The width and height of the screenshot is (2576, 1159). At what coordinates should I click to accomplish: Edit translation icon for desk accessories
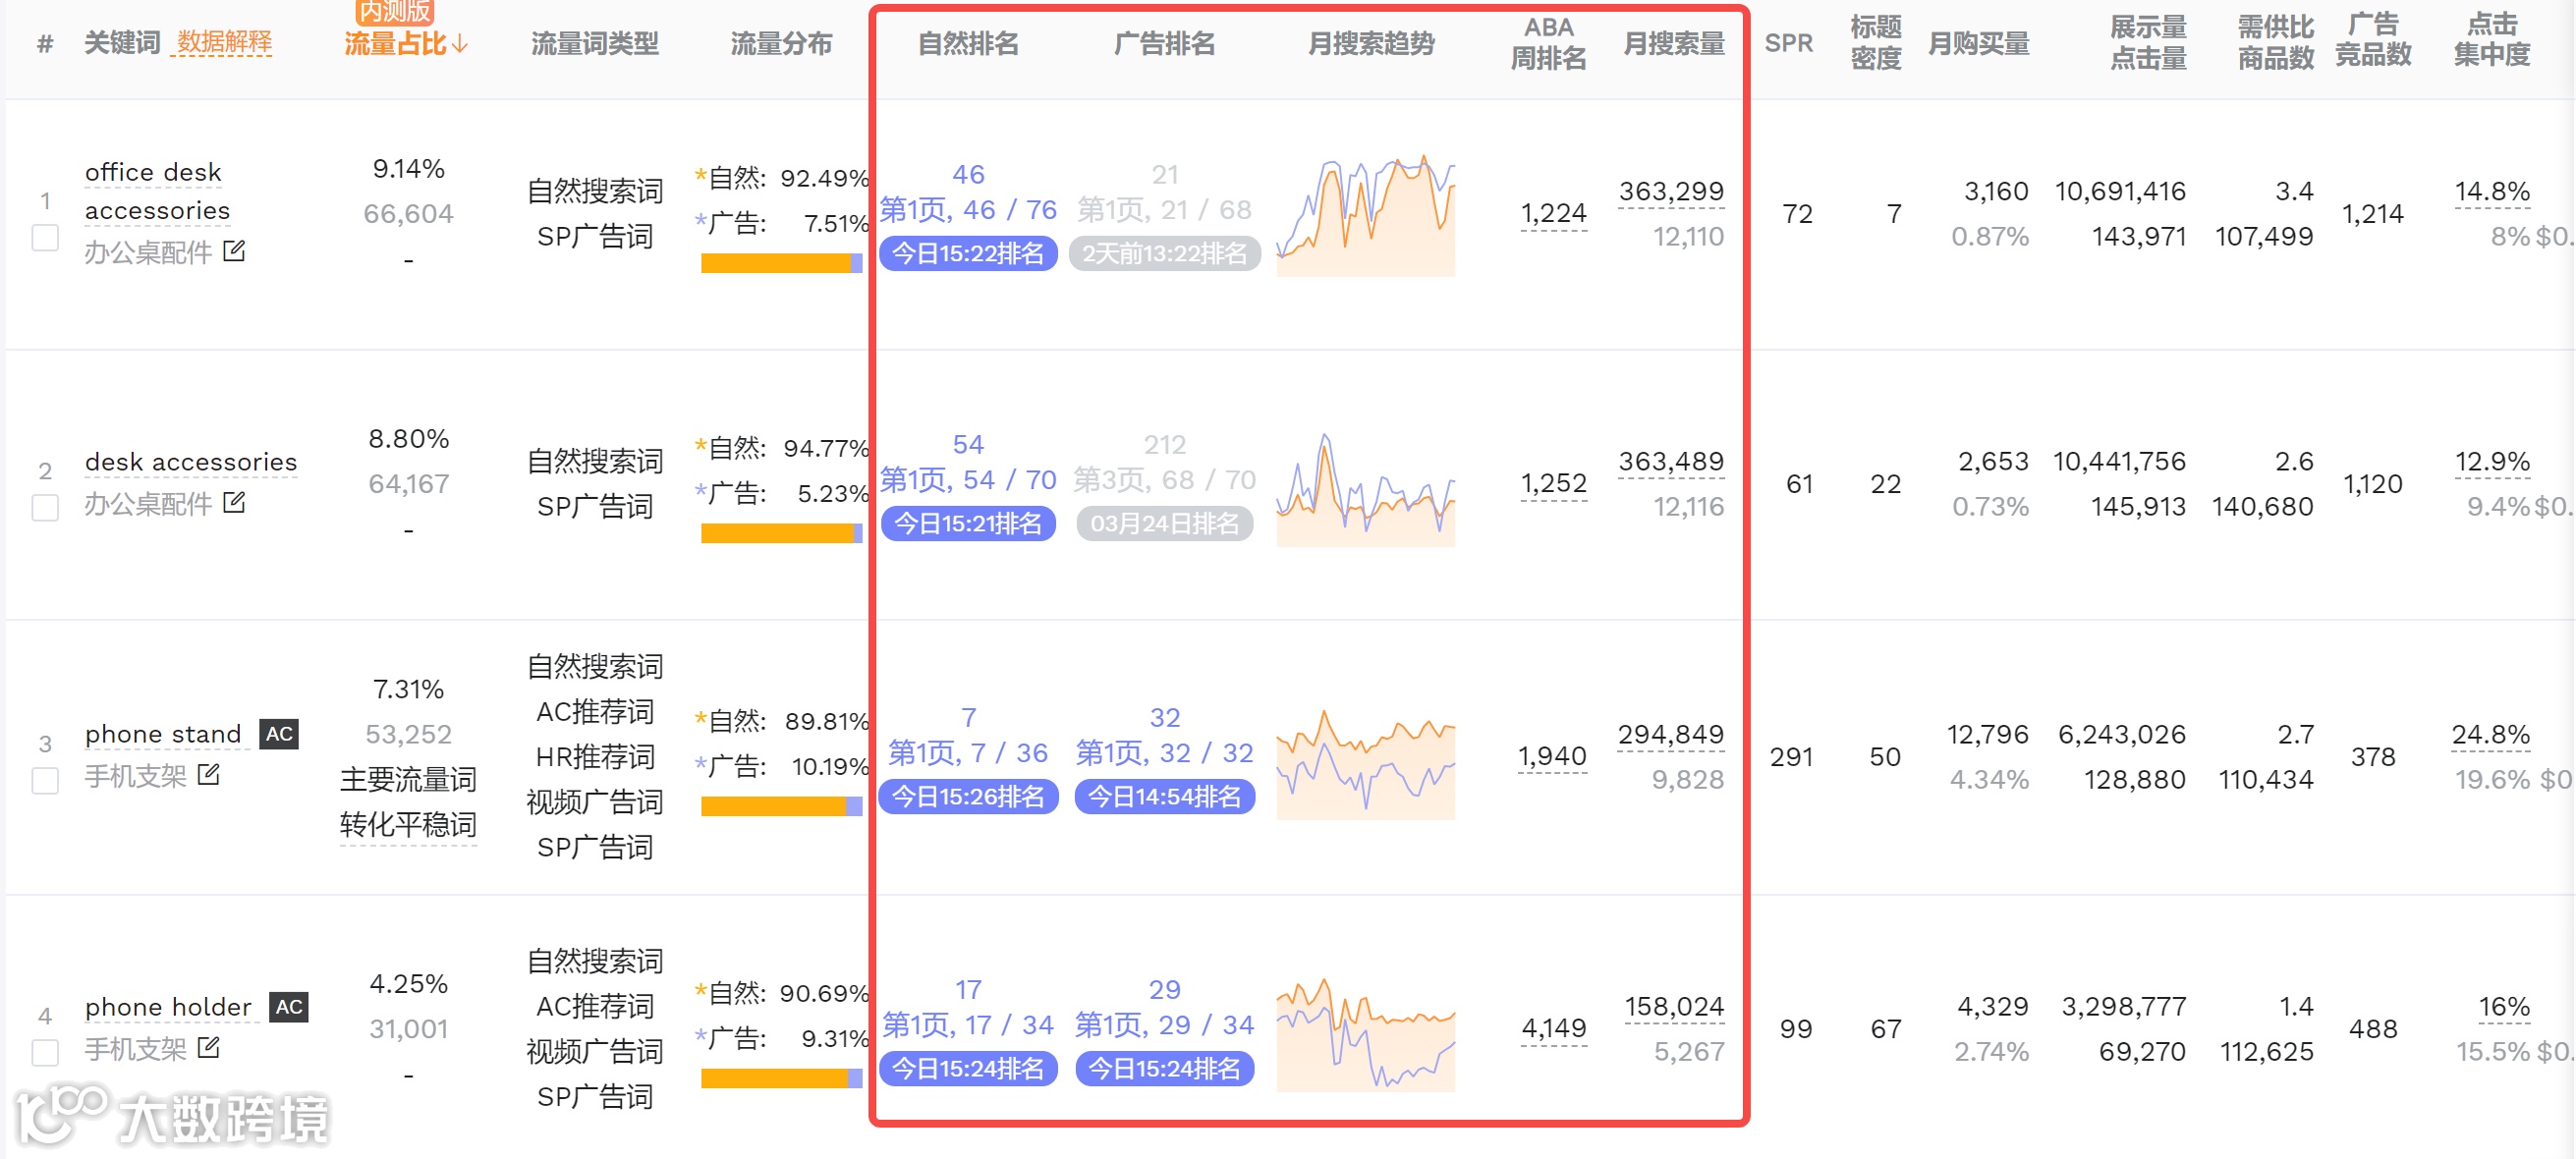coord(234,502)
